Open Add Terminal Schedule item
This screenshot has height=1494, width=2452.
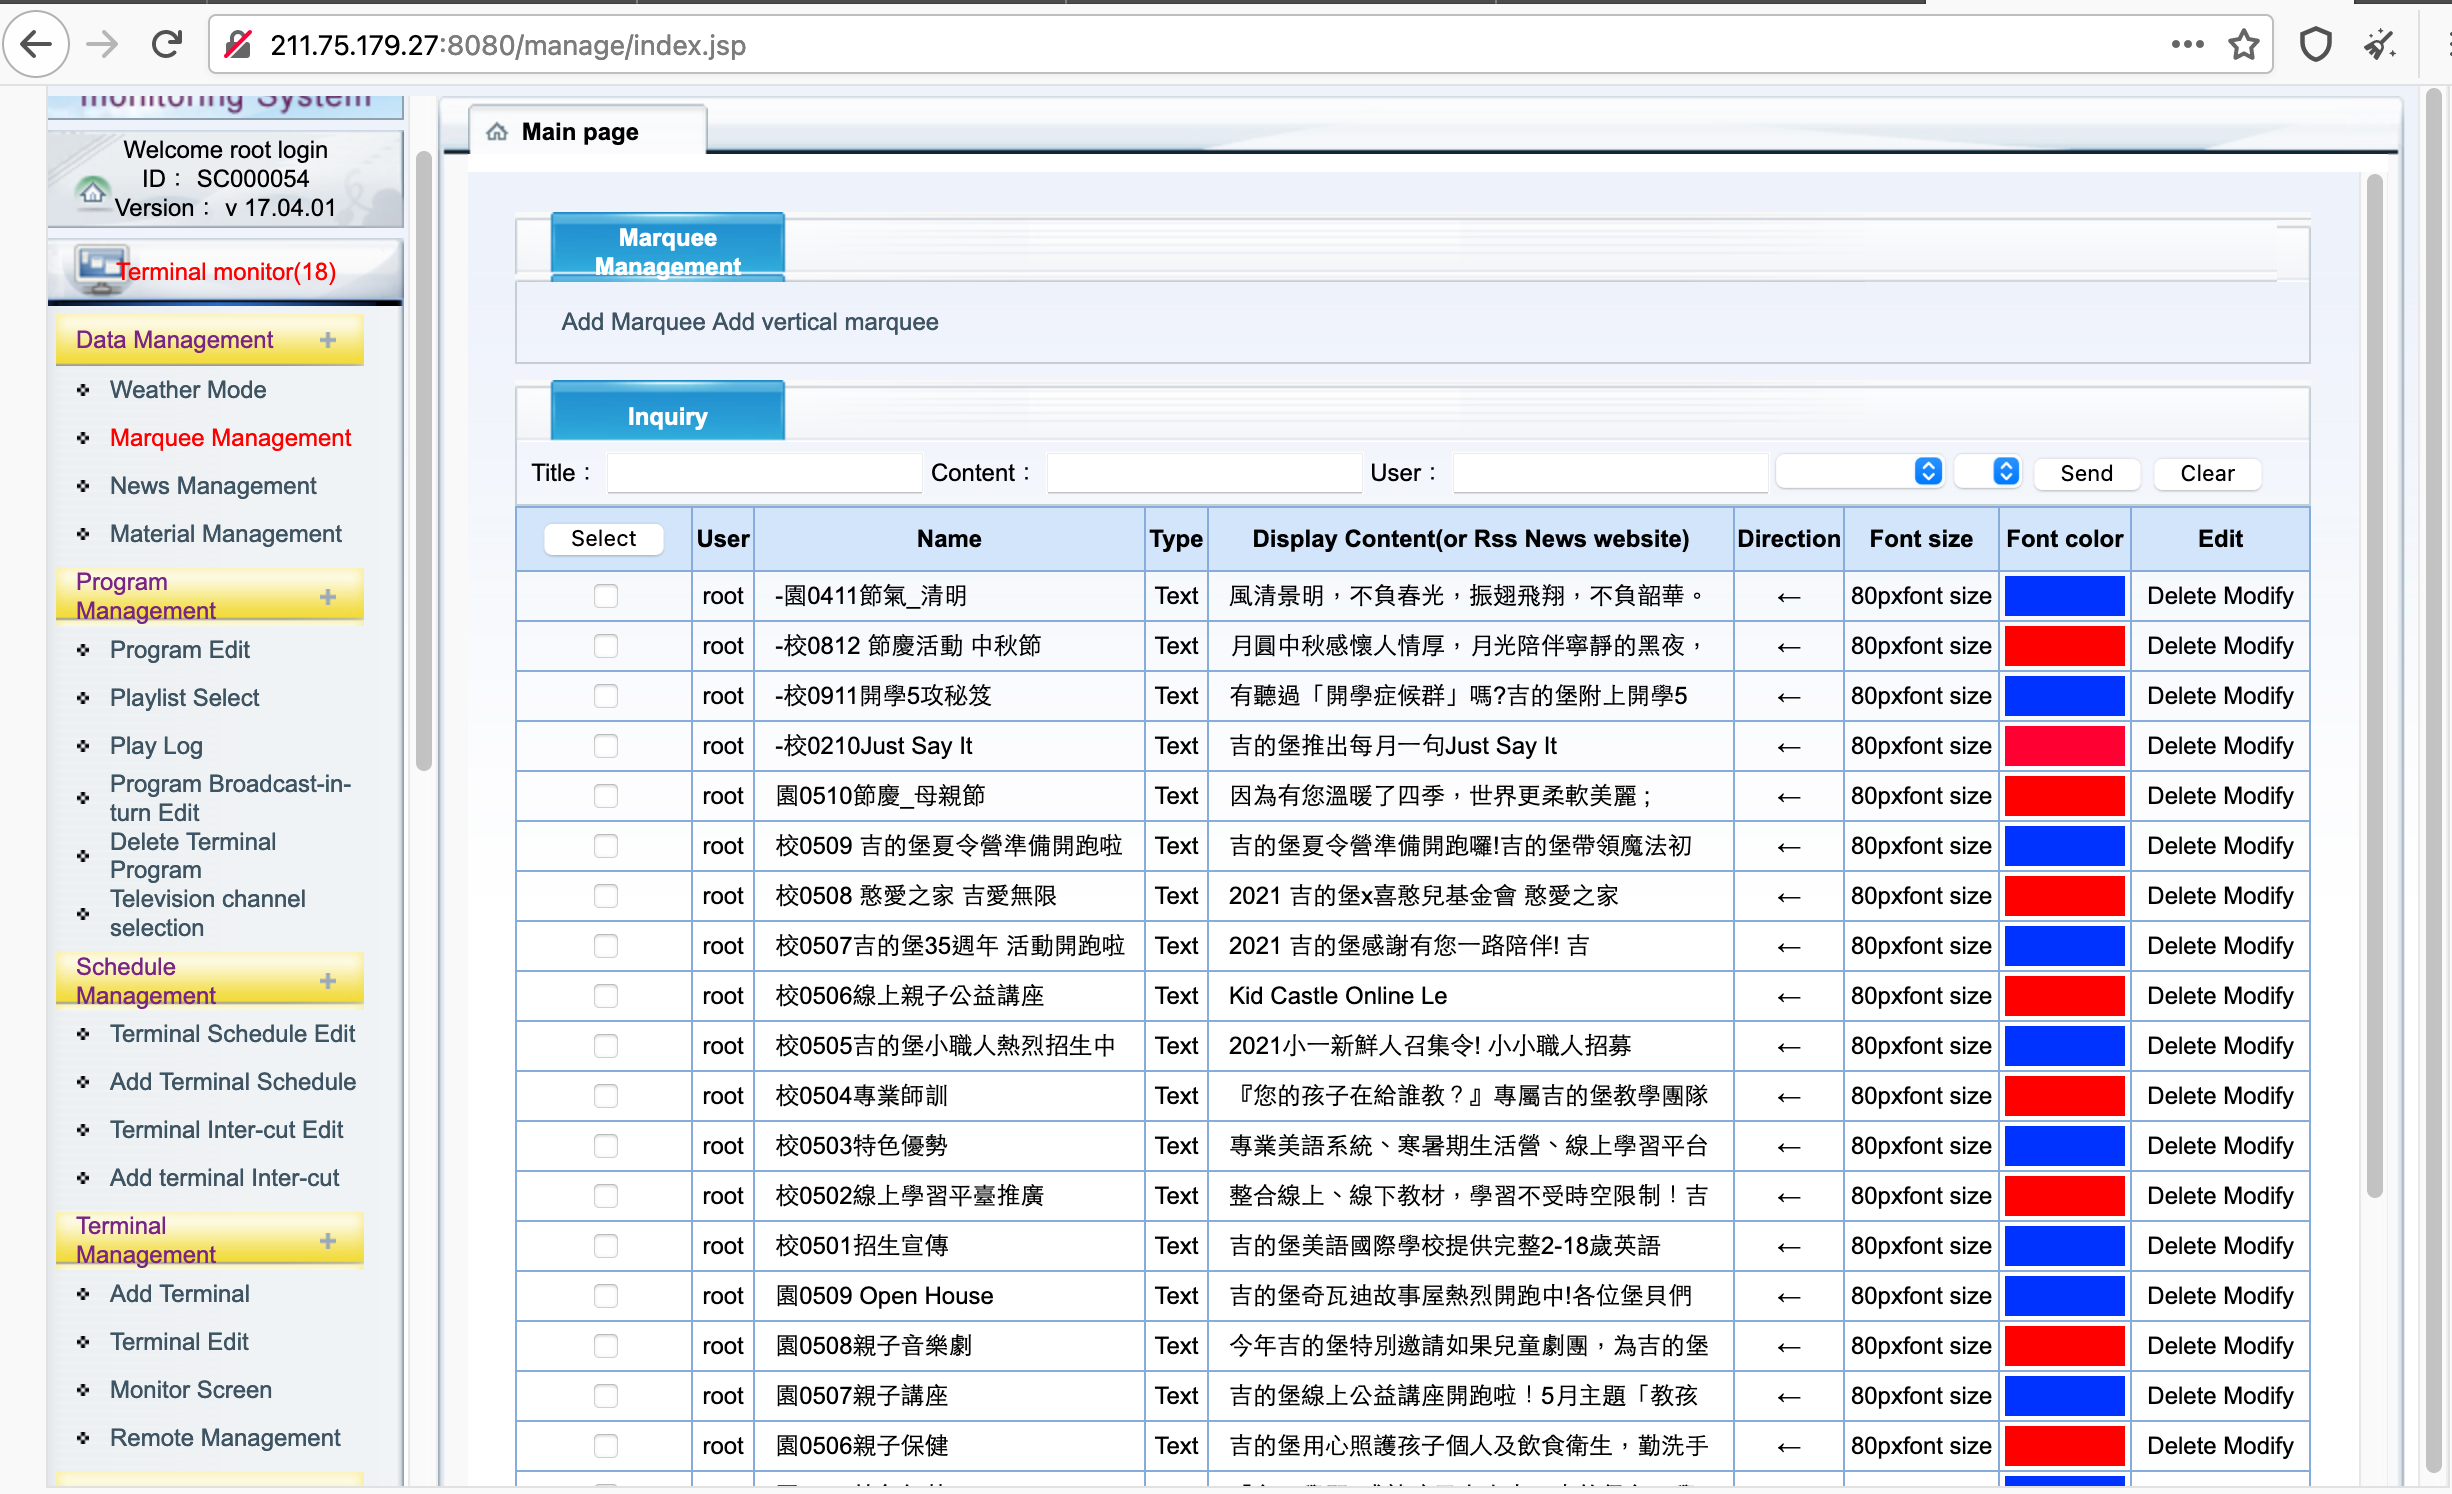pyautogui.click(x=233, y=1082)
